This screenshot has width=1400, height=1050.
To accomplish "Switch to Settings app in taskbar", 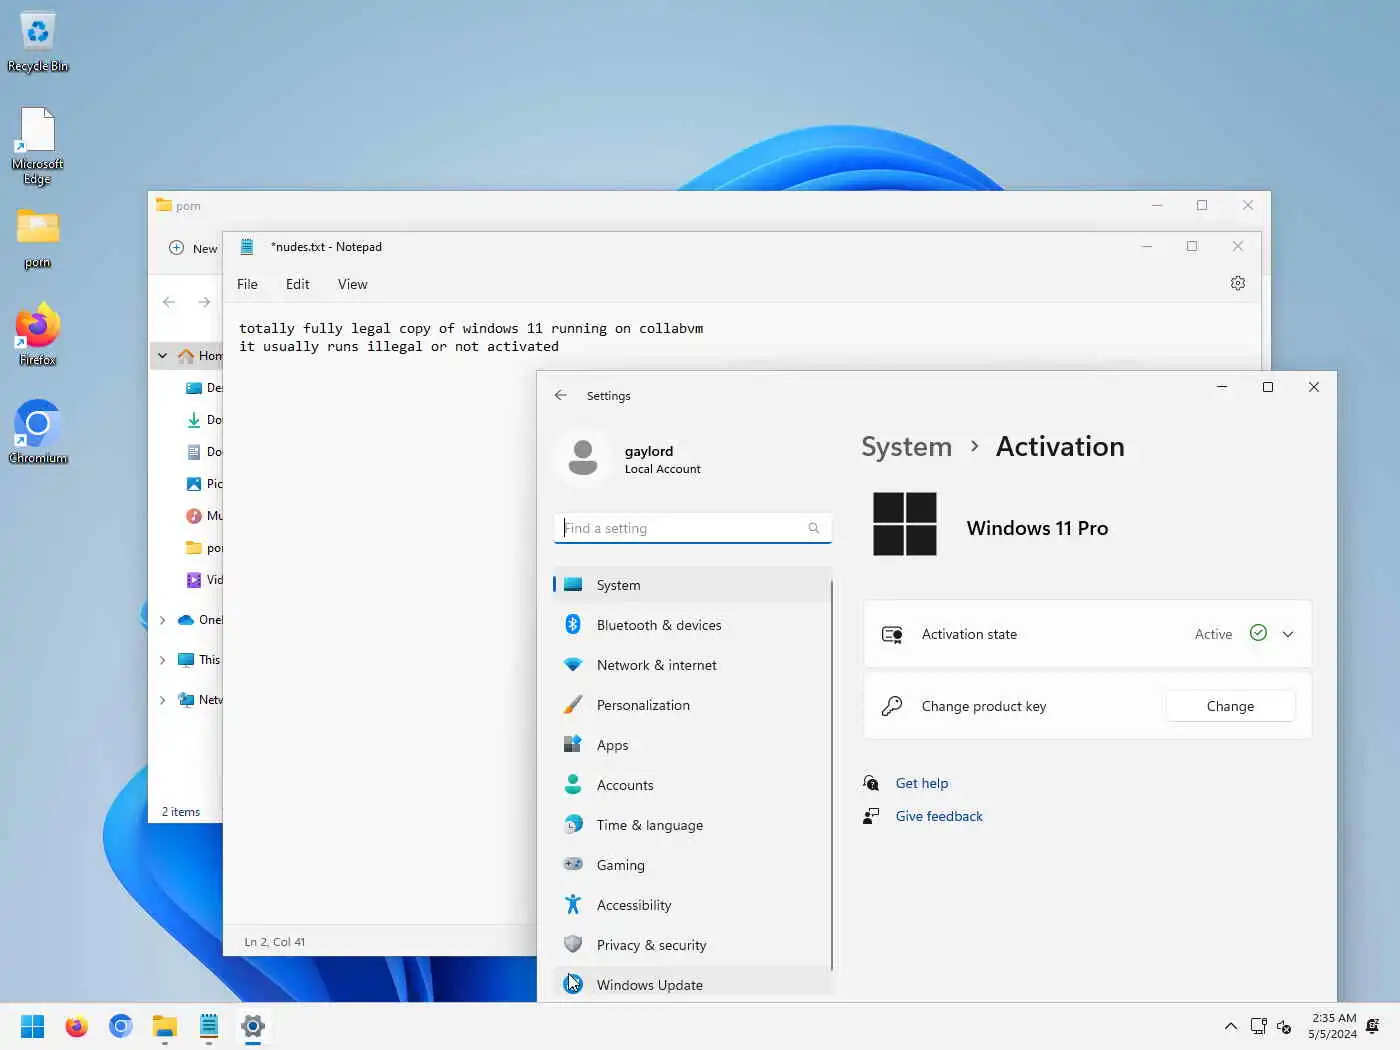I will pos(252,1026).
